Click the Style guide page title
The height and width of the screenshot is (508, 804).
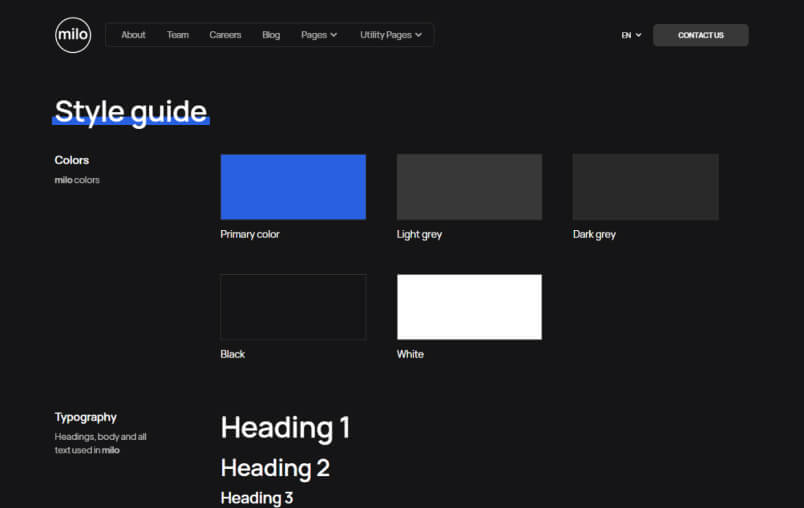click(131, 112)
